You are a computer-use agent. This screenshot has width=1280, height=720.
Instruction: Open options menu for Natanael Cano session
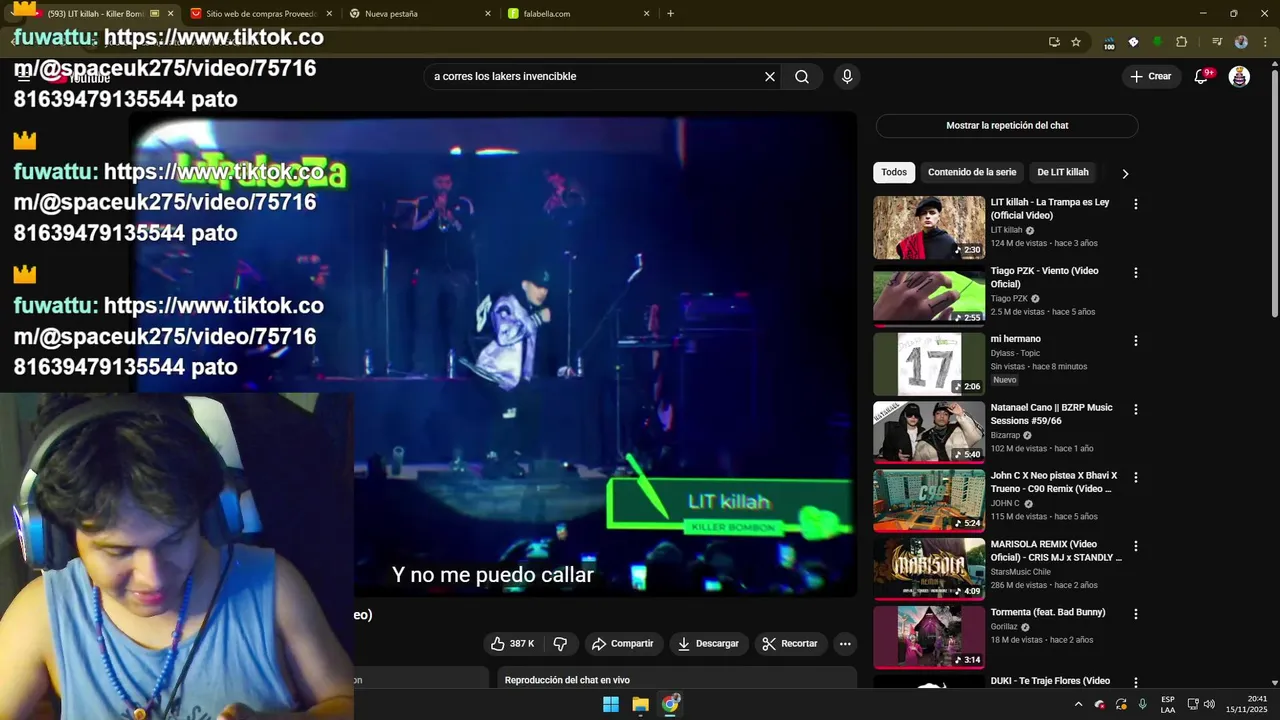(x=1135, y=409)
